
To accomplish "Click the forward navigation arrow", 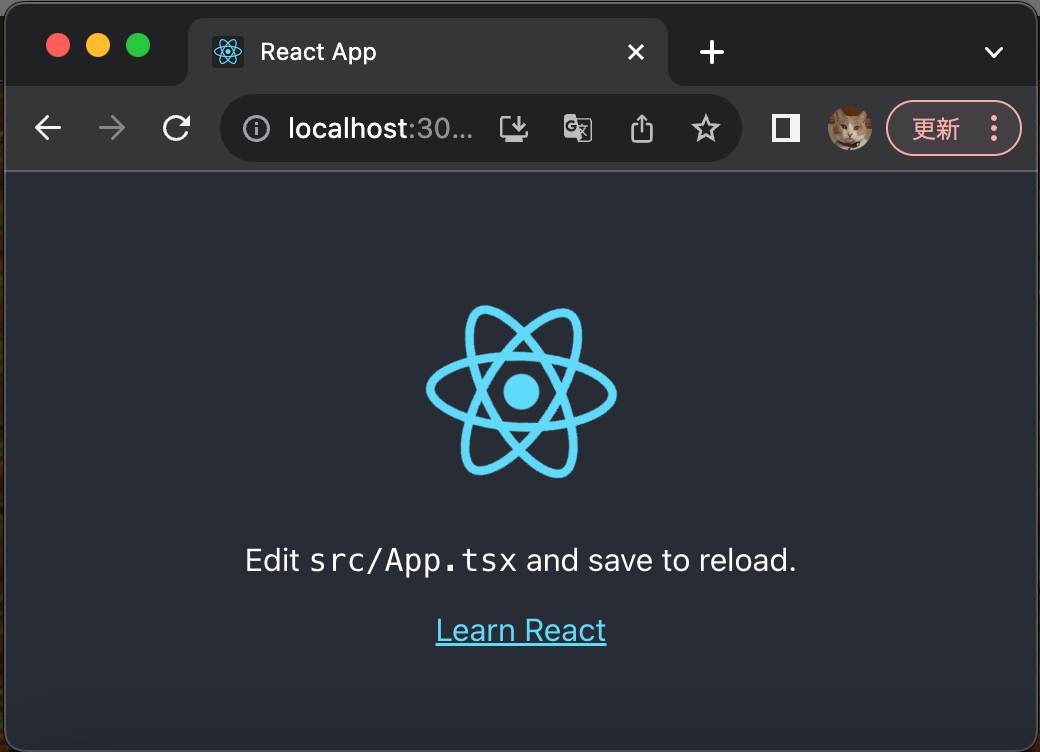I will (x=112, y=128).
